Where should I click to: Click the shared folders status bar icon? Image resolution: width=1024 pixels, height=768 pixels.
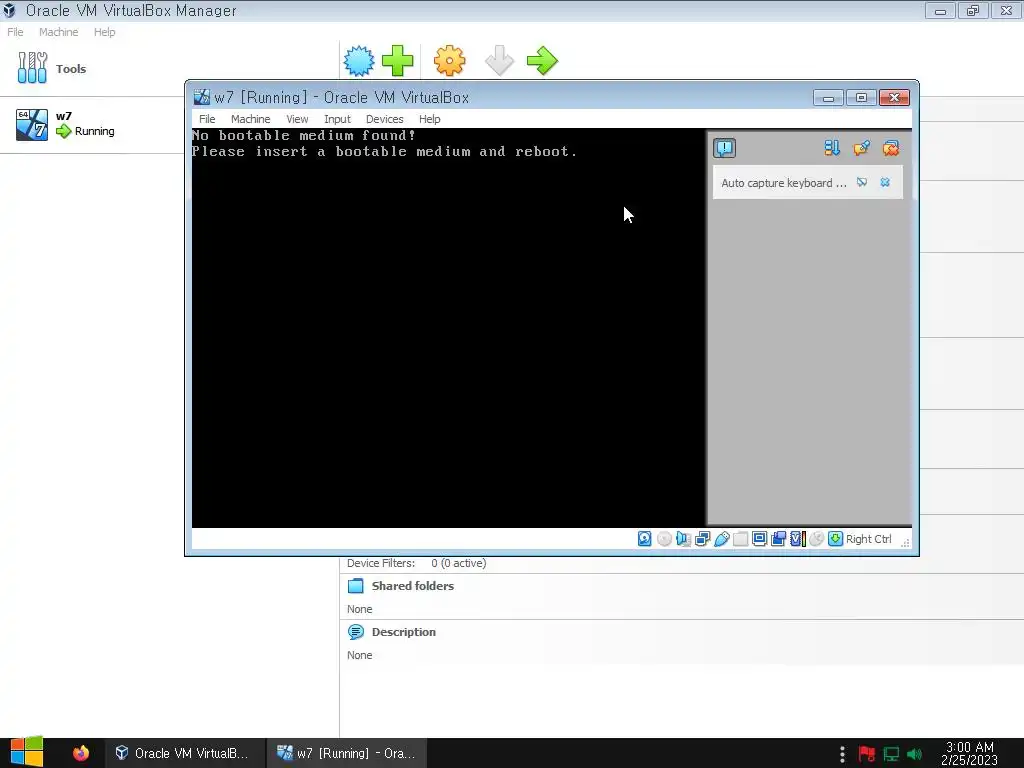click(741, 539)
